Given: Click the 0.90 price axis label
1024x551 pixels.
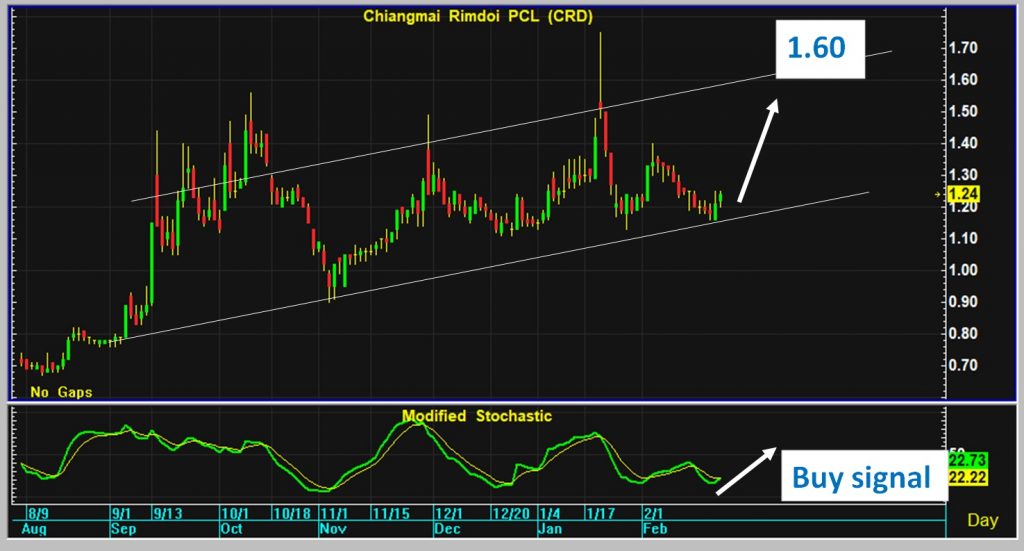Looking at the screenshot, I should click(x=963, y=302).
